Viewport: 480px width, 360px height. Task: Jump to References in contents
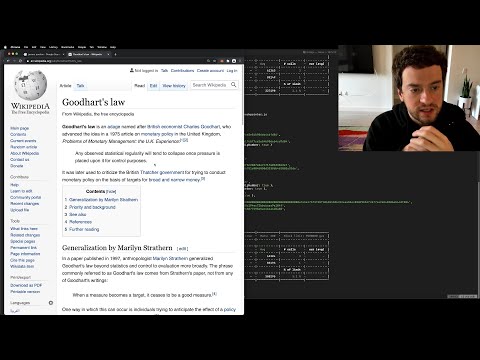tap(80, 222)
